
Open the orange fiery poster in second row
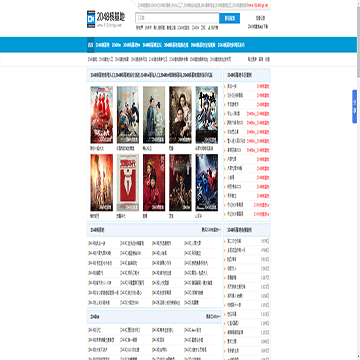pos(102,182)
